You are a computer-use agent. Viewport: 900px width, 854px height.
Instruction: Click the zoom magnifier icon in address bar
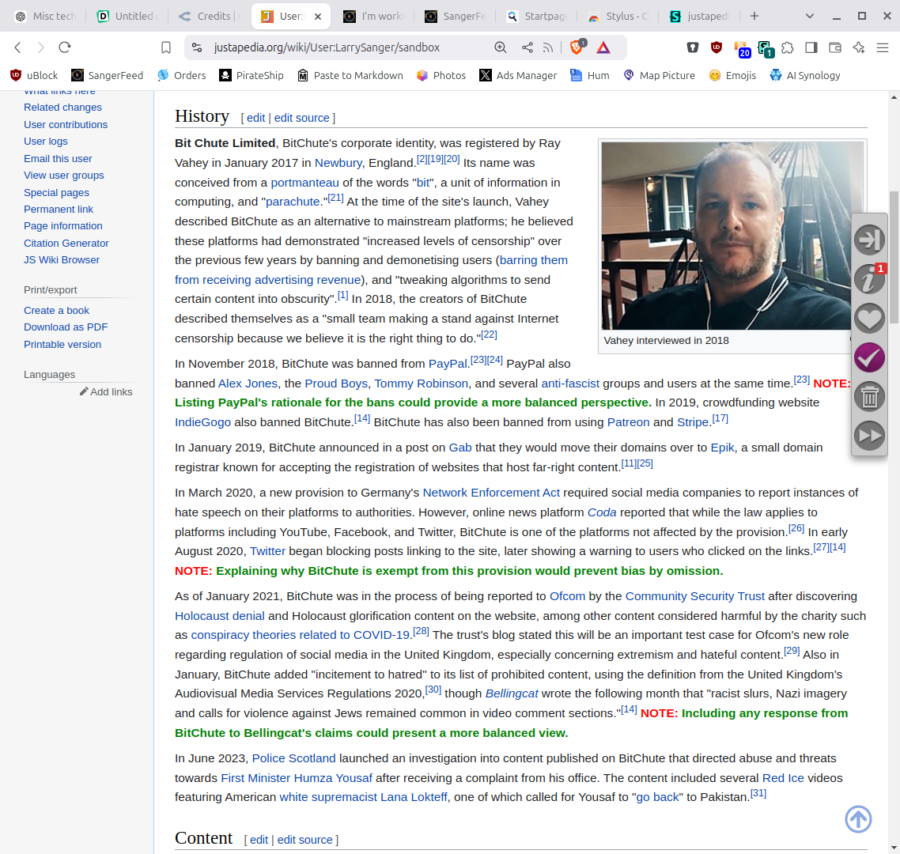(x=500, y=47)
